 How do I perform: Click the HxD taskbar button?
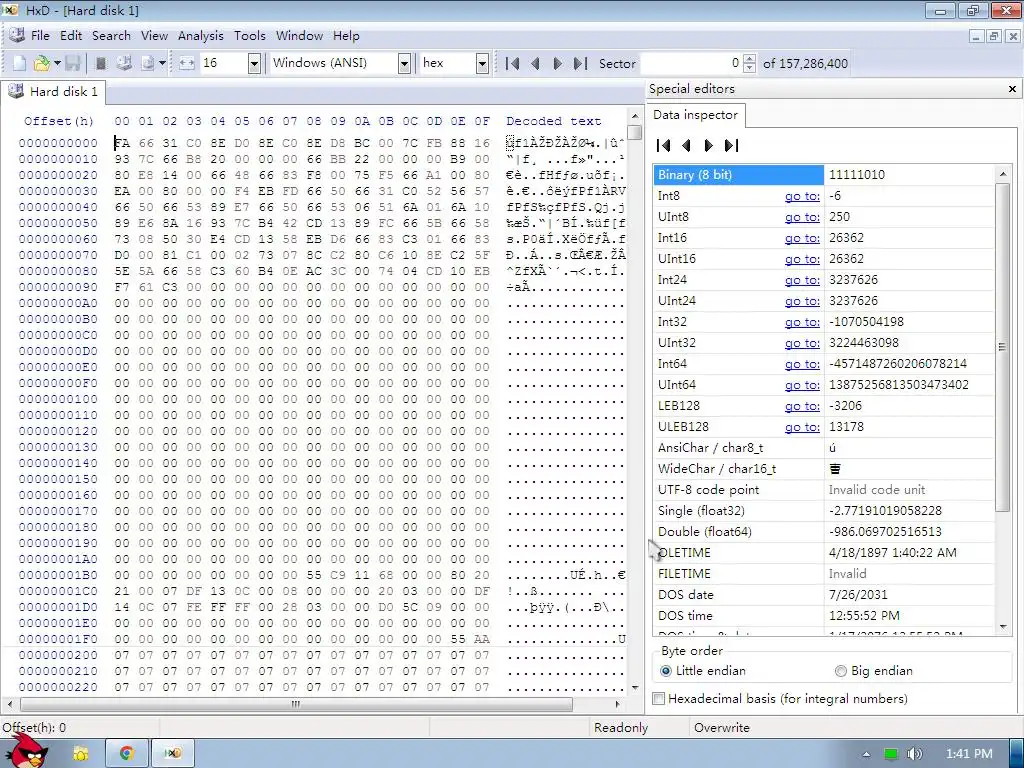(172, 753)
